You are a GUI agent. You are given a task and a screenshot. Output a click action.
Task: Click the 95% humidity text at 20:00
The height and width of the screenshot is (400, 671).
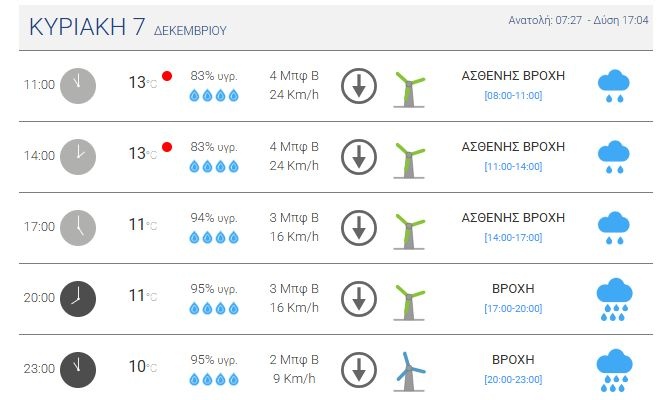pos(215,289)
